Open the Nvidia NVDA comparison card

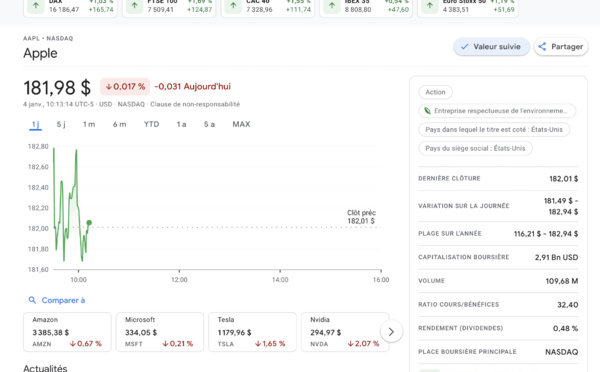click(345, 332)
